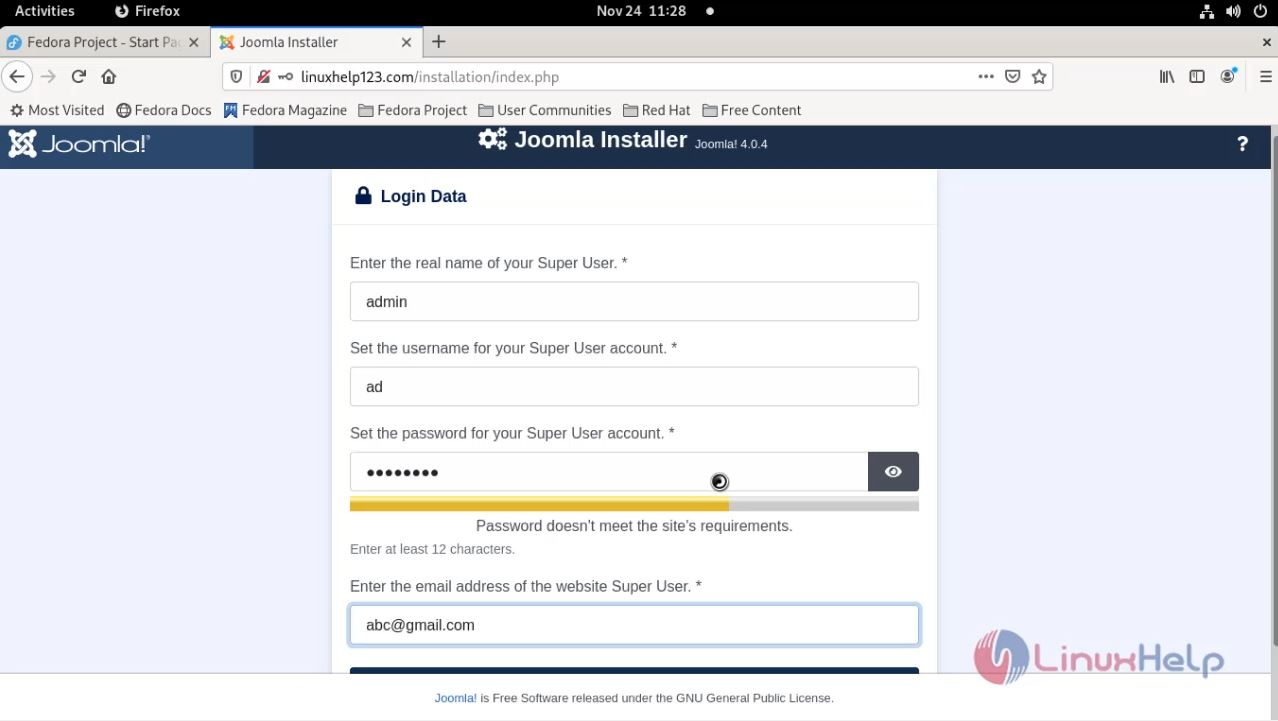The width and height of the screenshot is (1278, 721).
Task: Close the Fedora Project tab
Action: (x=194, y=42)
